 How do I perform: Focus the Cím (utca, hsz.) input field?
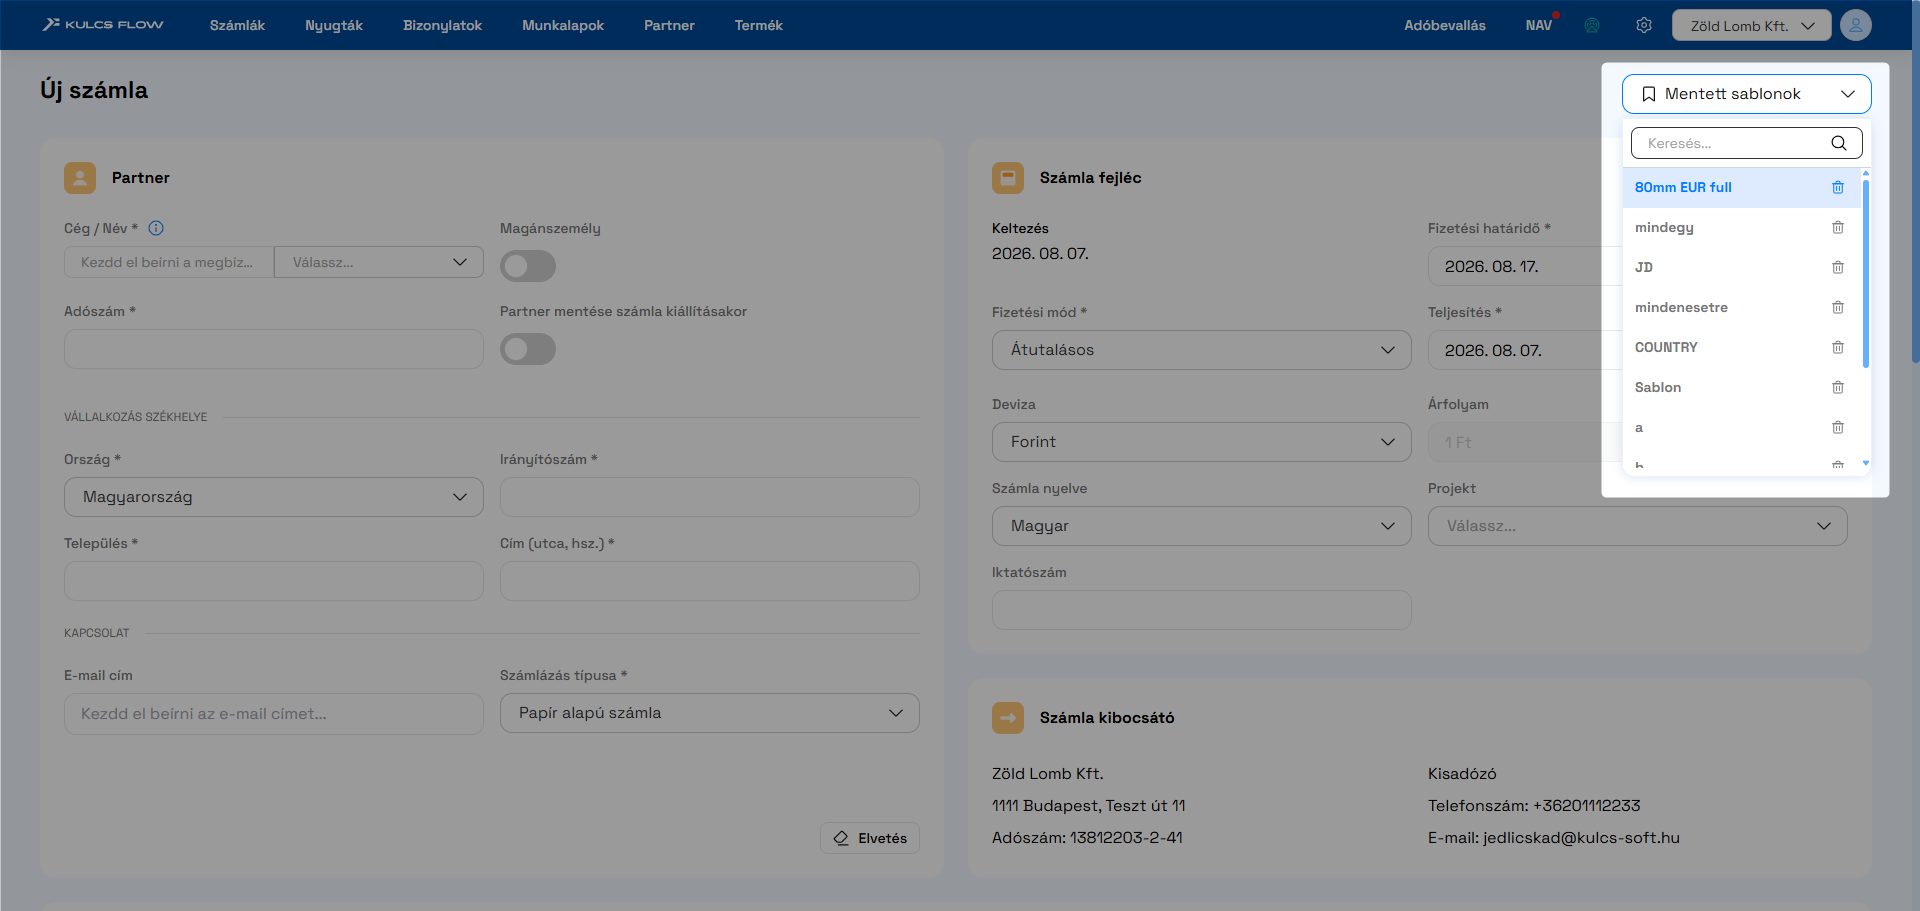pyautogui.click(x=710, y=581)
